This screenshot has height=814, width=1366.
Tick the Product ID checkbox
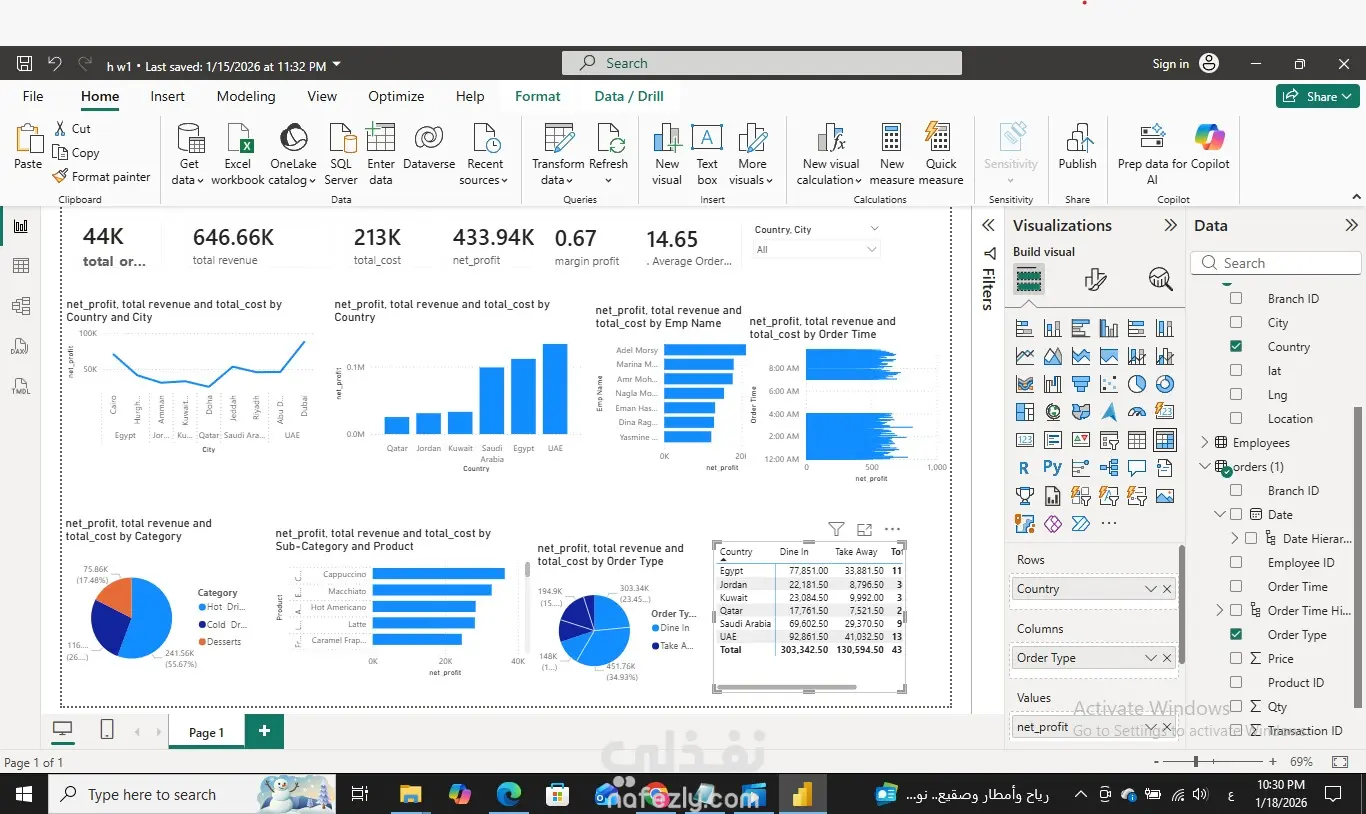(x=1236, y=683)
